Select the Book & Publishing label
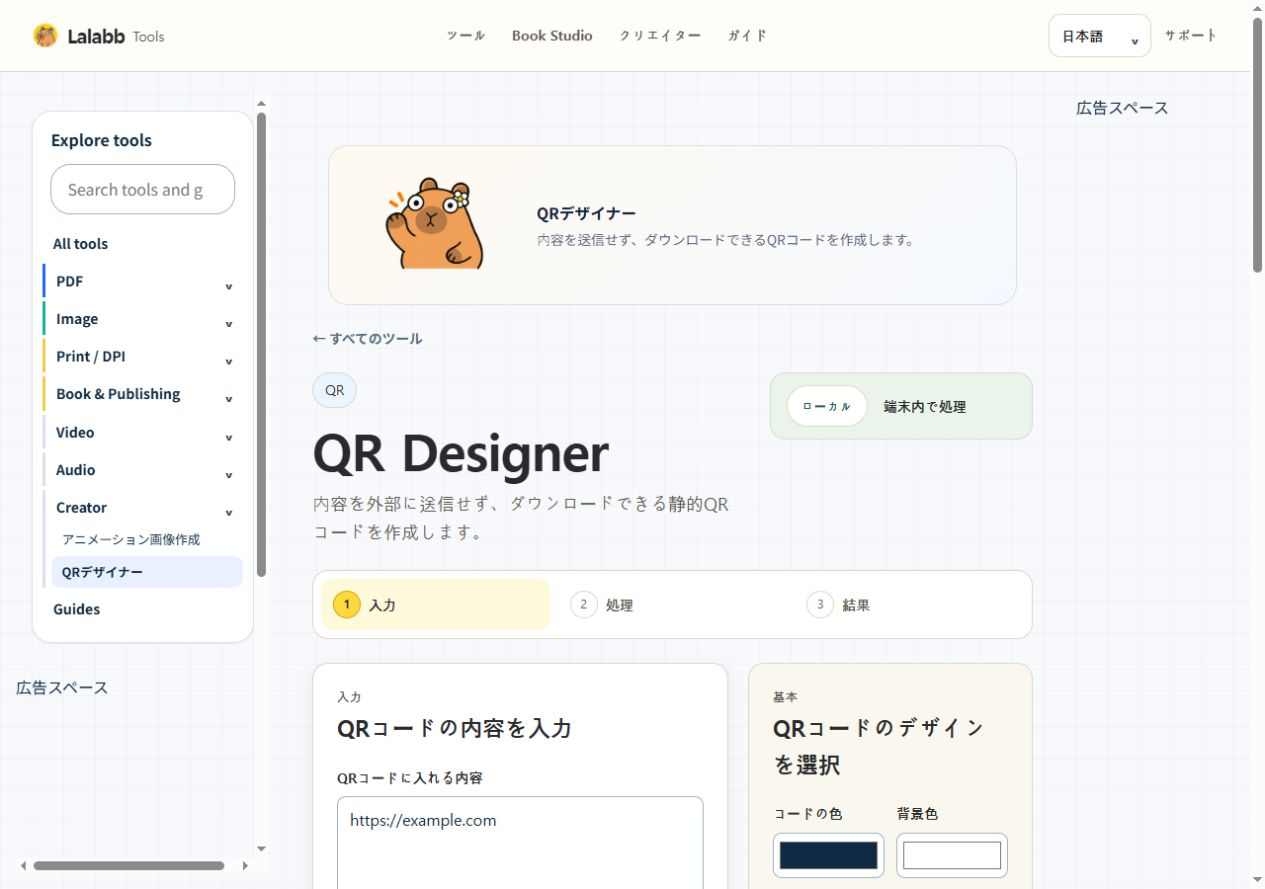Screen dimensions: 1265x889 (x=118, y=394)
